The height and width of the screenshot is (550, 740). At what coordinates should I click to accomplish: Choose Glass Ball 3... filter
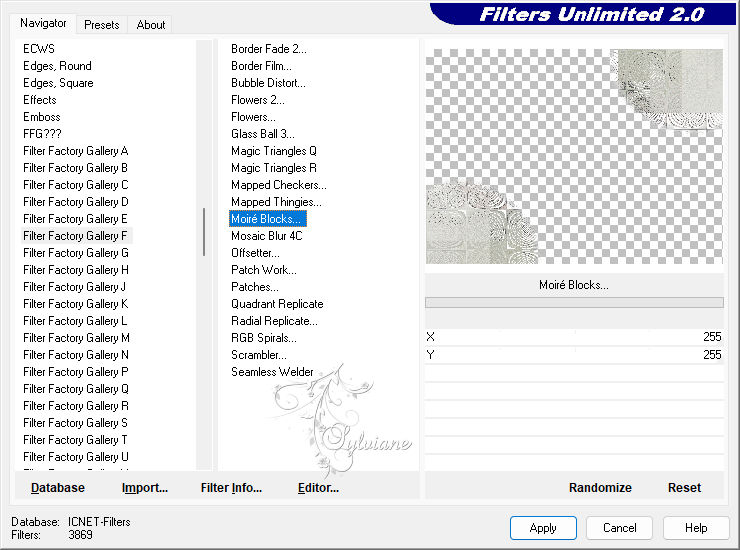coord(262,134)
